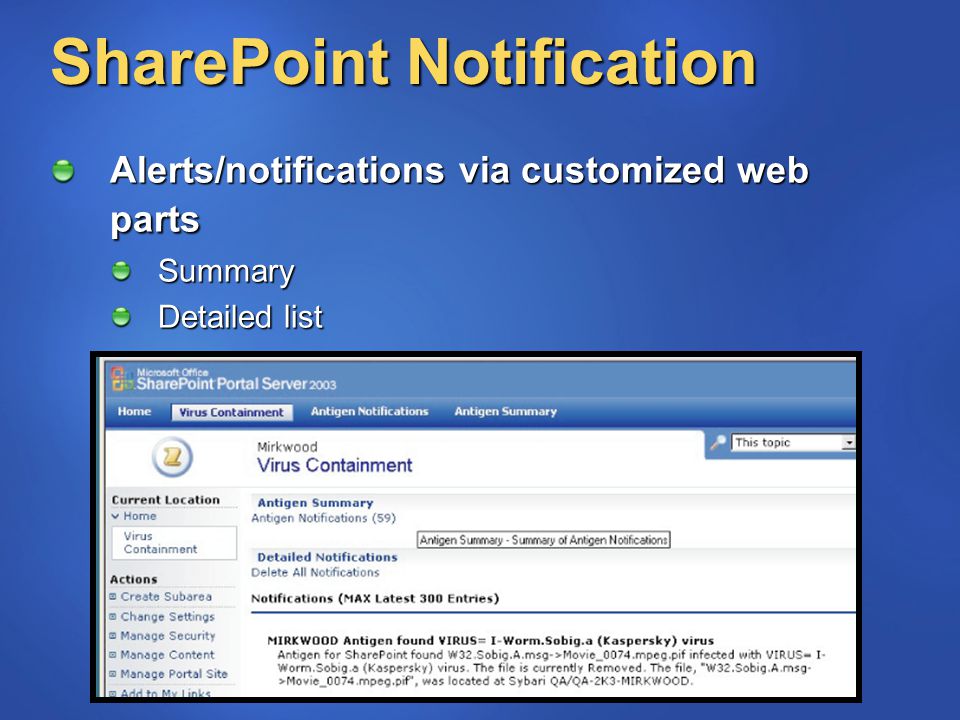The width and height of the screenshot is (960, 720).
Task: Click the Create Subarea bullet icon
Action: point(113,596)
